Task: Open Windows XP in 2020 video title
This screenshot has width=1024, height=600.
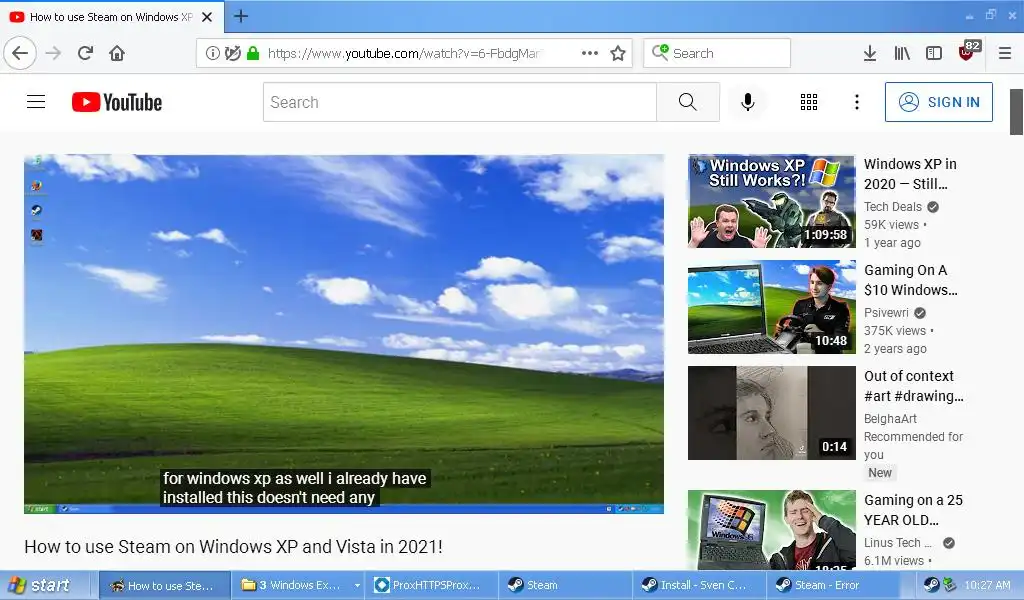Action: click(x=910, y=174)
